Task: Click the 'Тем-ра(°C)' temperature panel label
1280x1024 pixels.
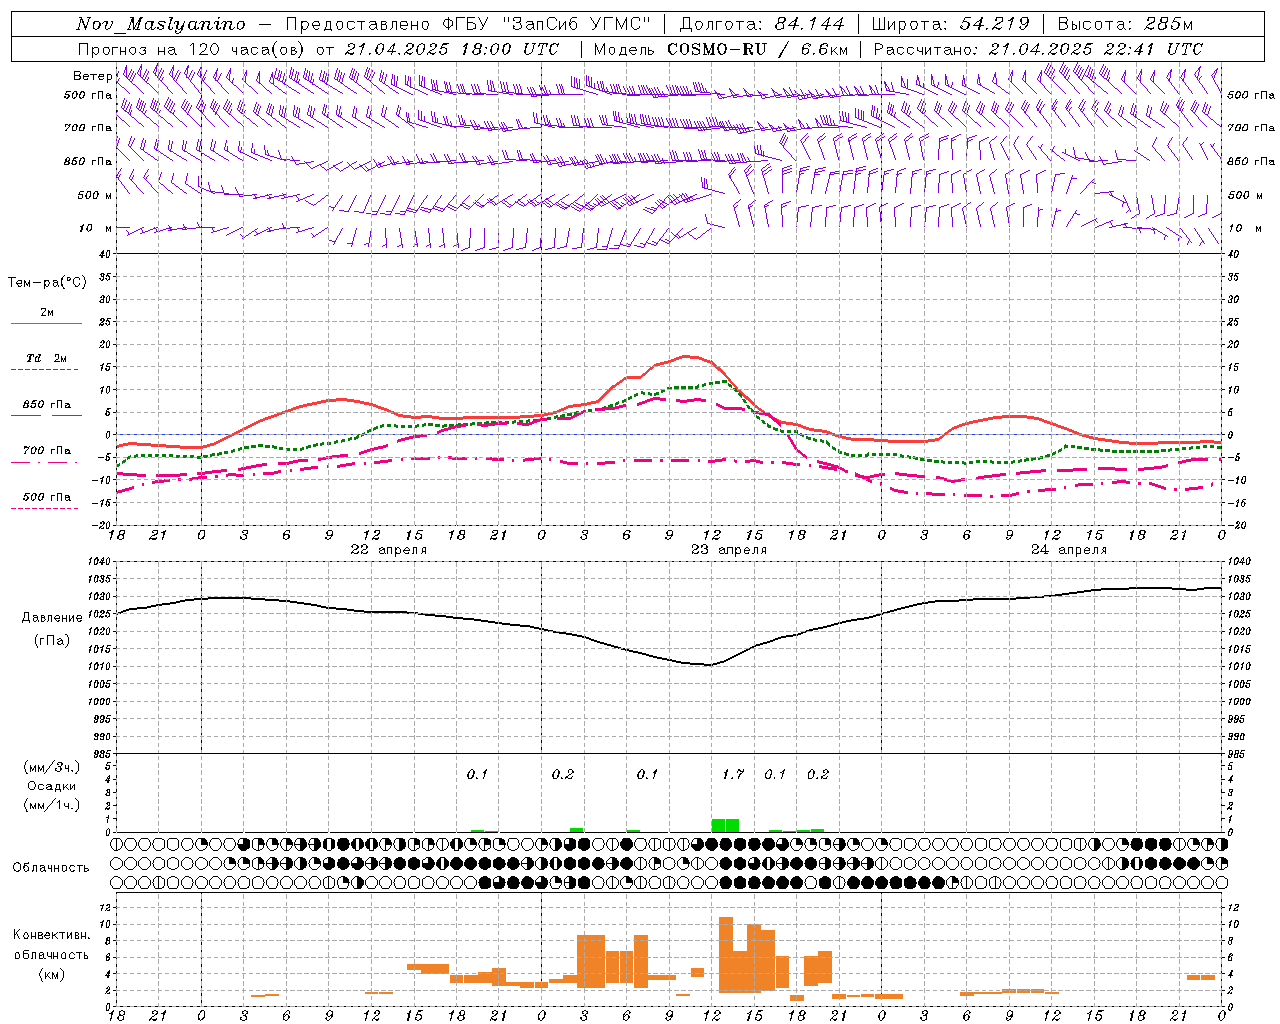Action: click(47, 283)
